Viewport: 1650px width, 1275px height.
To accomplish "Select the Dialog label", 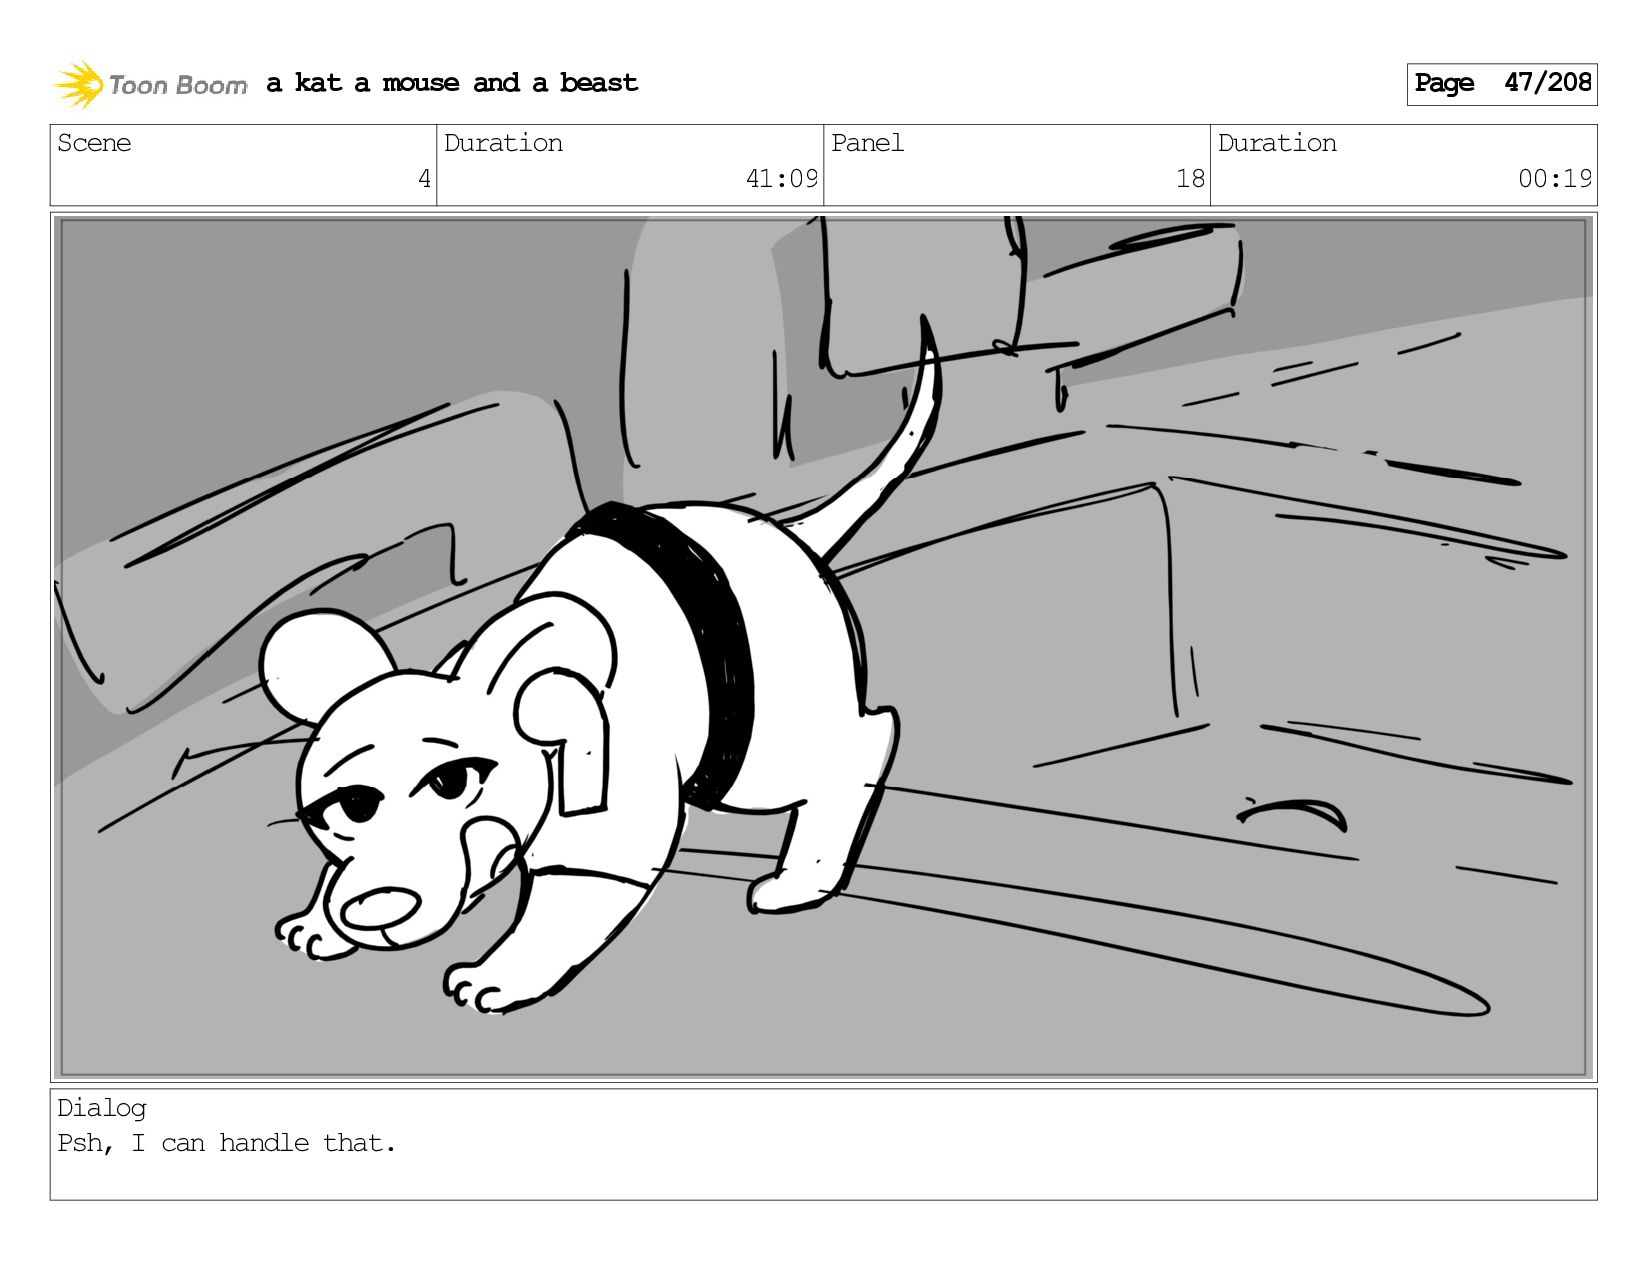I will (102, 1108).
